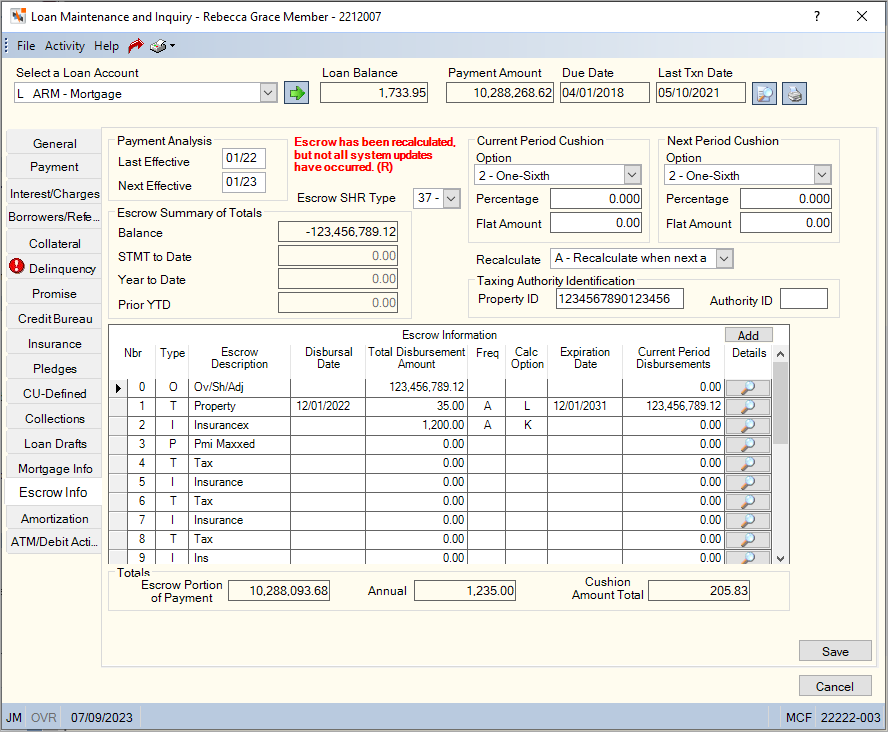Click the Last Effective date field
The image size is (888, 732).
click(244, 159)
